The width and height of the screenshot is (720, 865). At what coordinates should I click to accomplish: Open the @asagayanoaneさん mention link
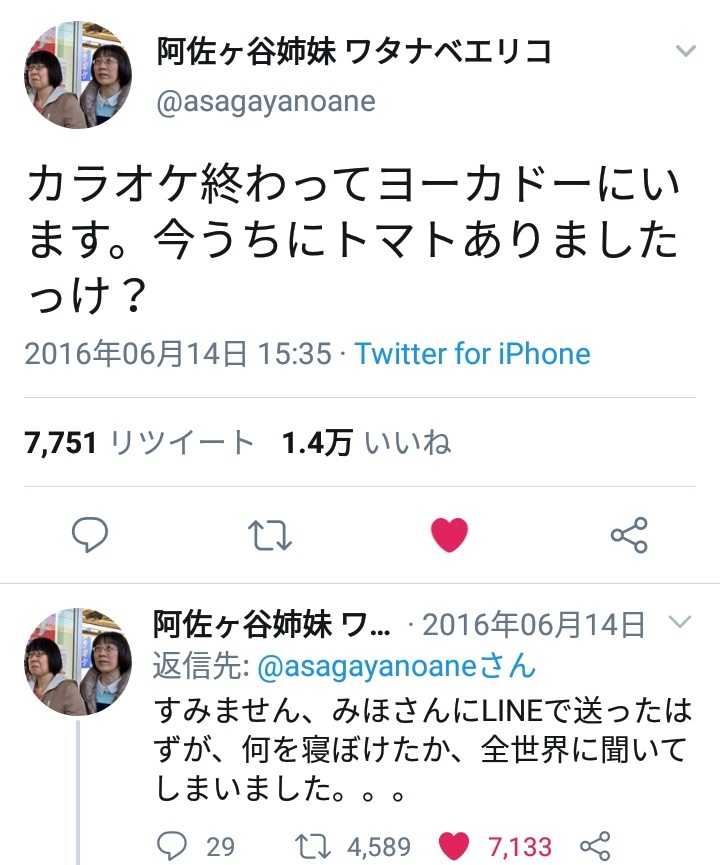coord(397,666)
